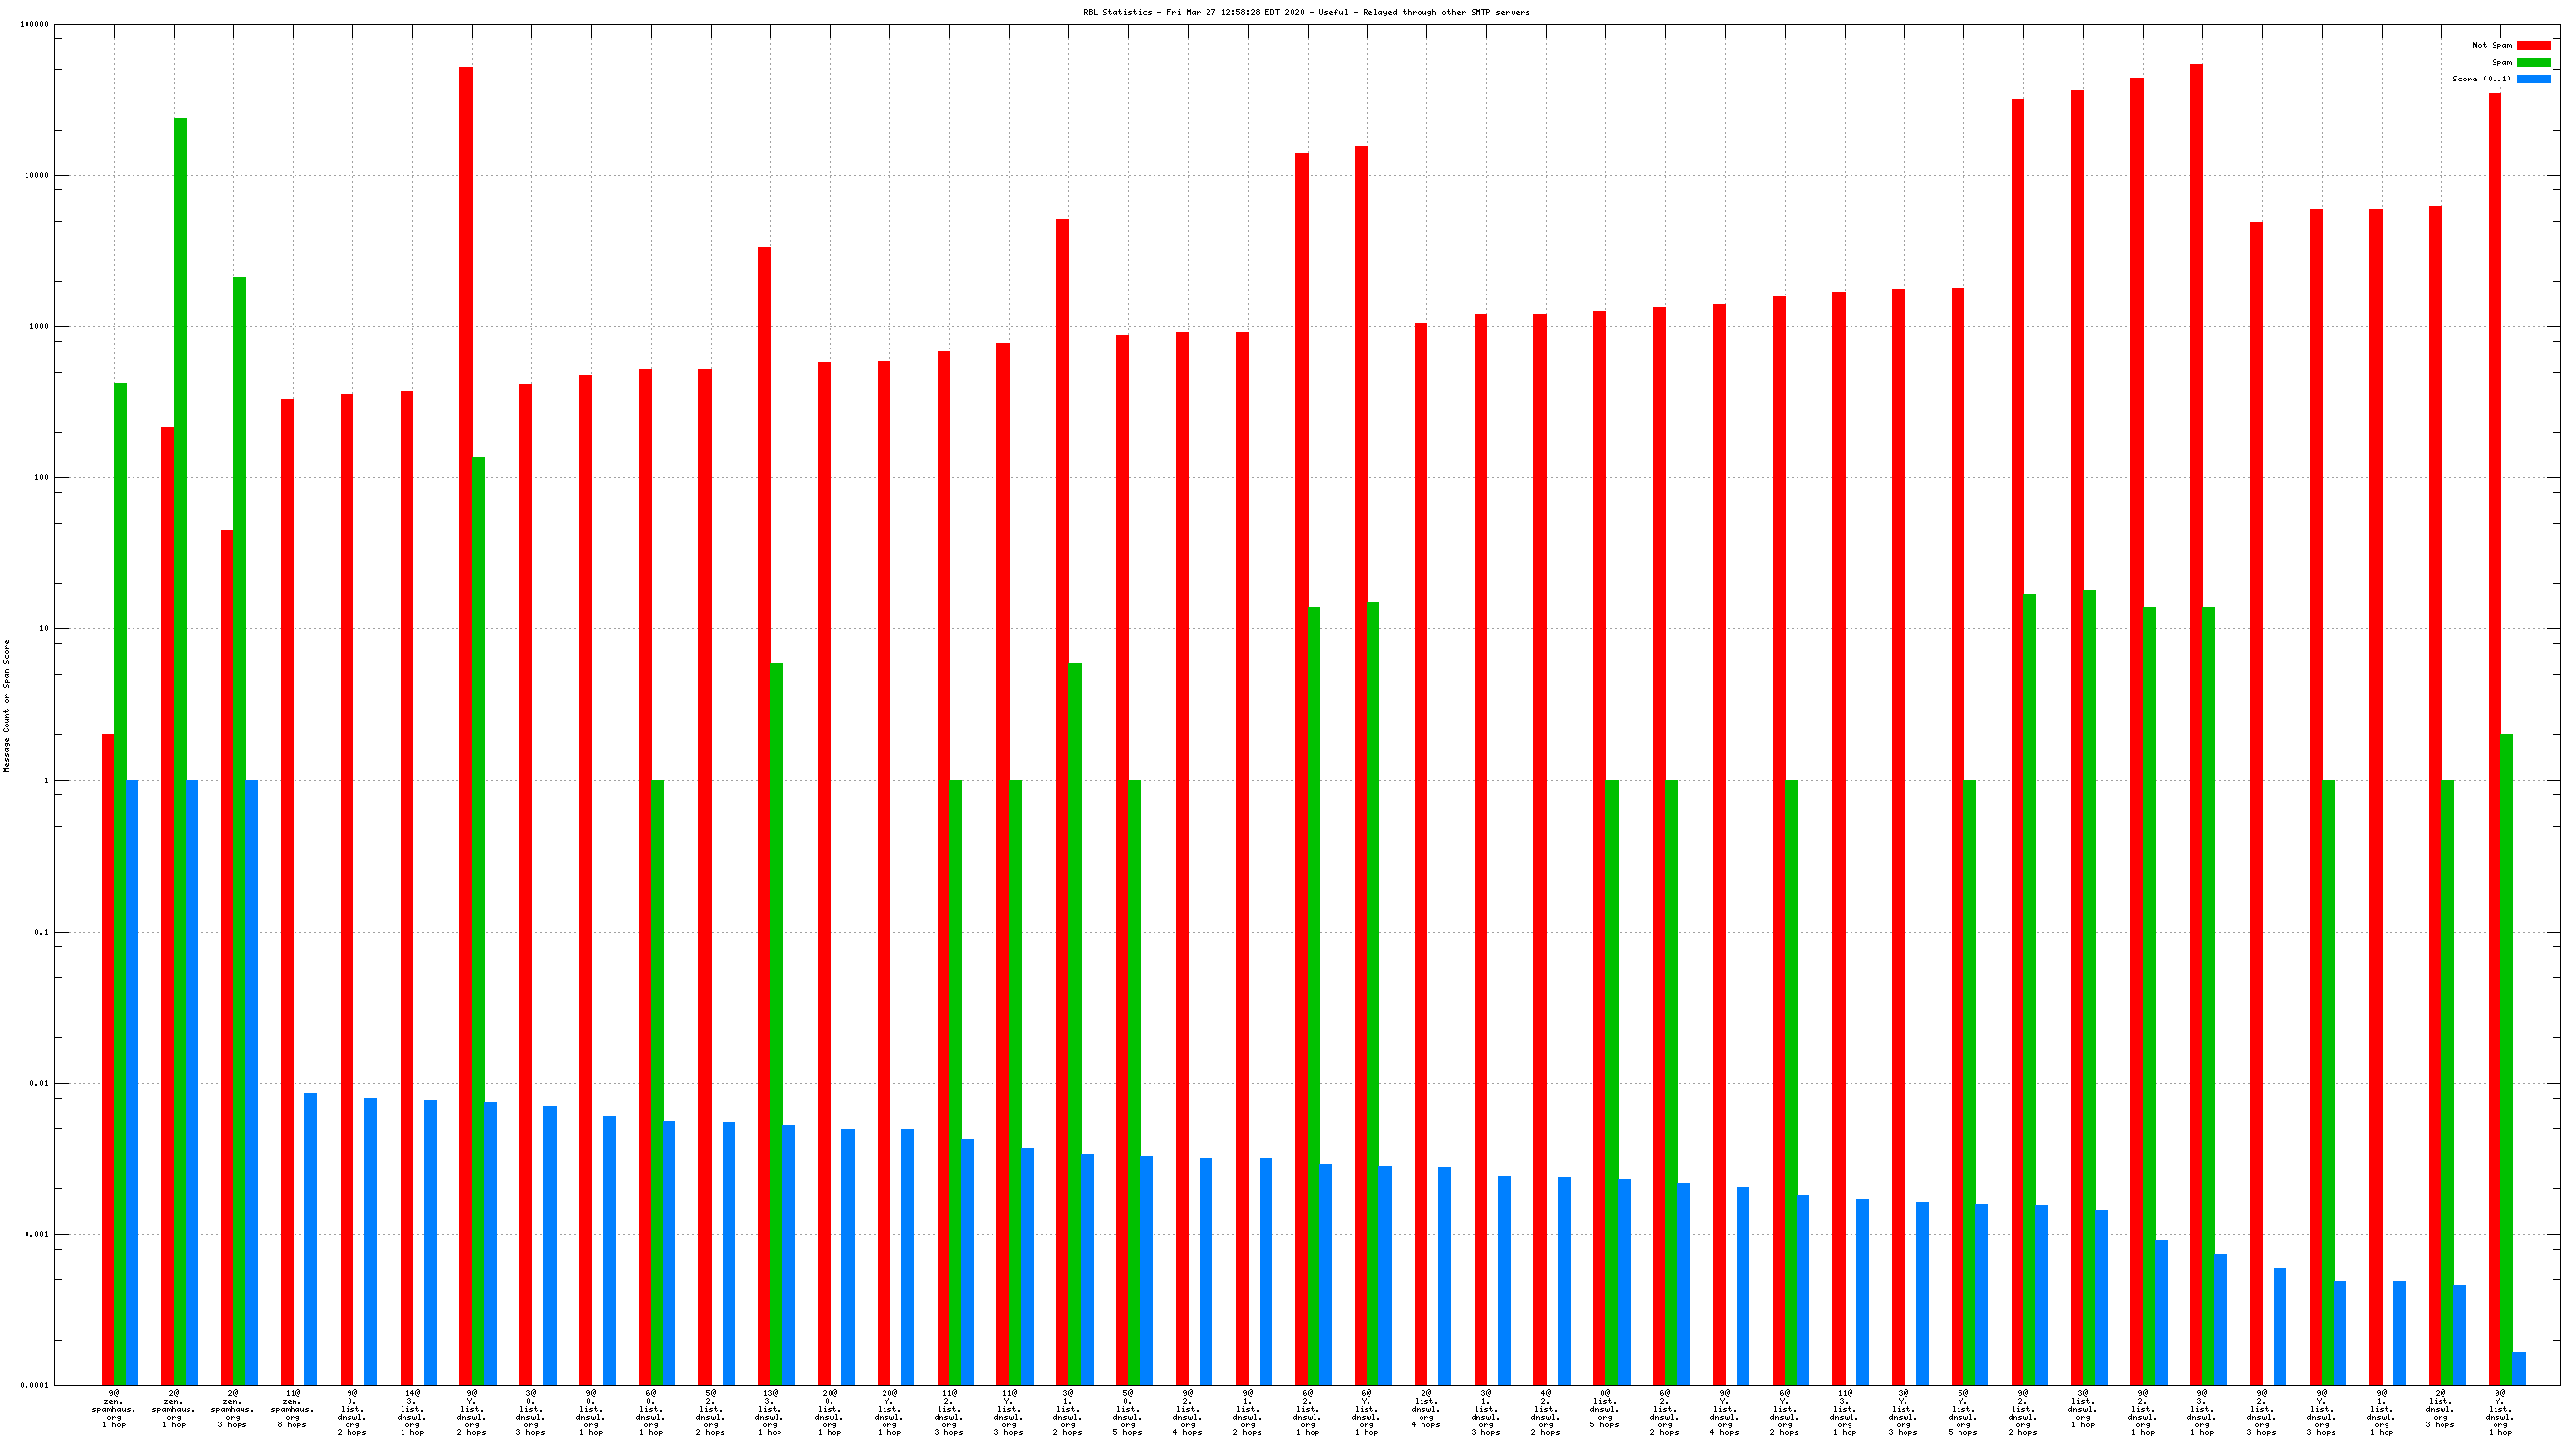The height and width of the screenshot is (1449, 2576).
Task: Click the '4@ 2.list.dnswl.org 2 hops' x-axis label
Action: (1545, 1412)
